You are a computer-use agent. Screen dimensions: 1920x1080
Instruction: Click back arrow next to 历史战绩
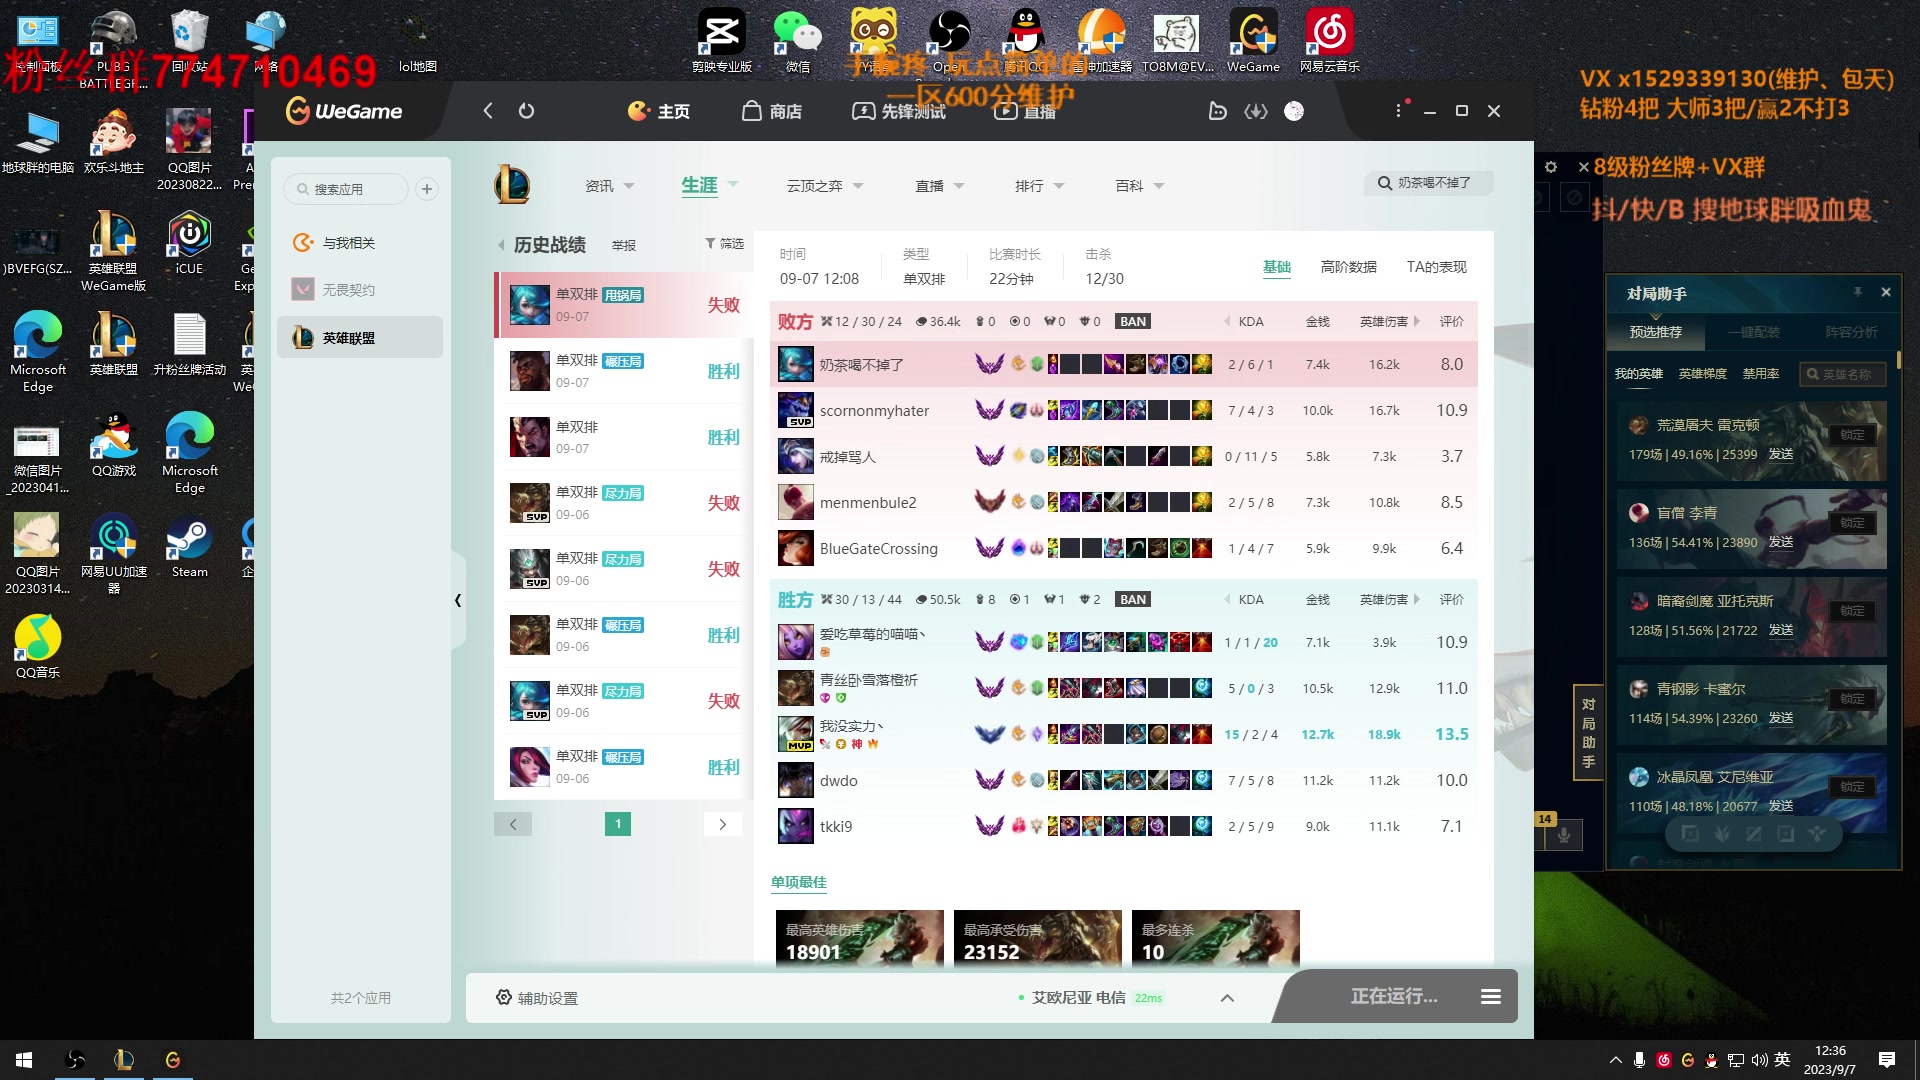[x=501, y=245]
